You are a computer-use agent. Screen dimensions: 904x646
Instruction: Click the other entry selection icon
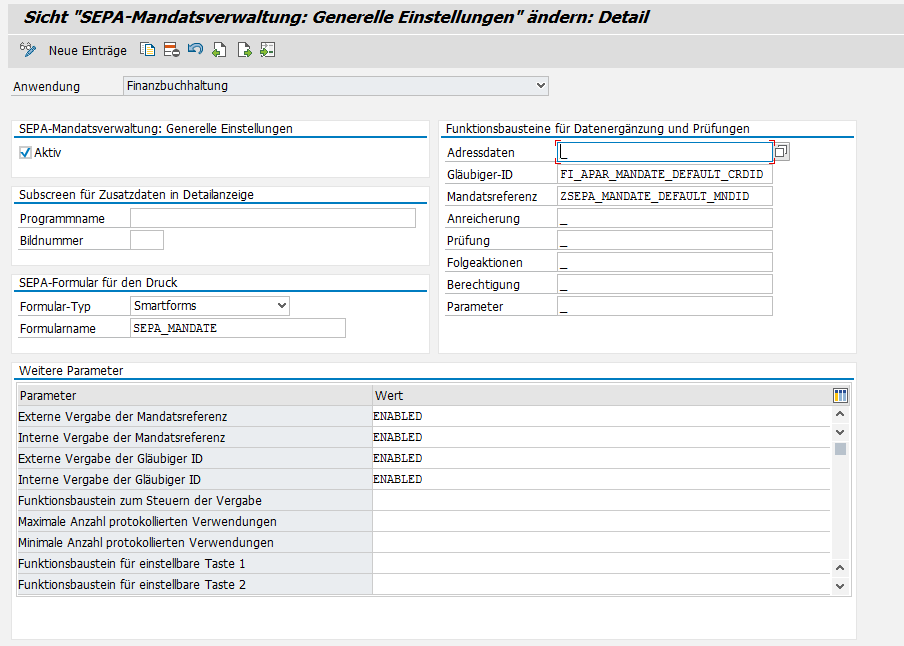pyautogui.click(x=267, y=50)
